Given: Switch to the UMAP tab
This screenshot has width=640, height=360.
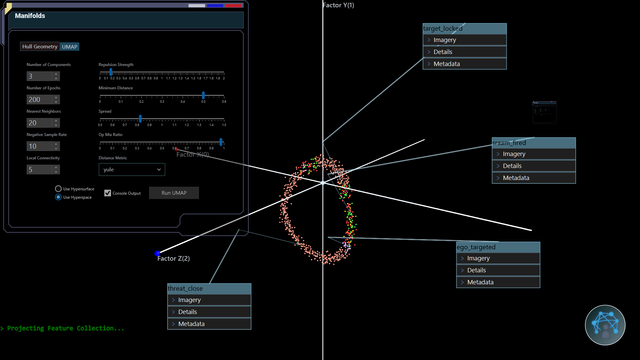Looking at the screenshot, I should 69,47.
